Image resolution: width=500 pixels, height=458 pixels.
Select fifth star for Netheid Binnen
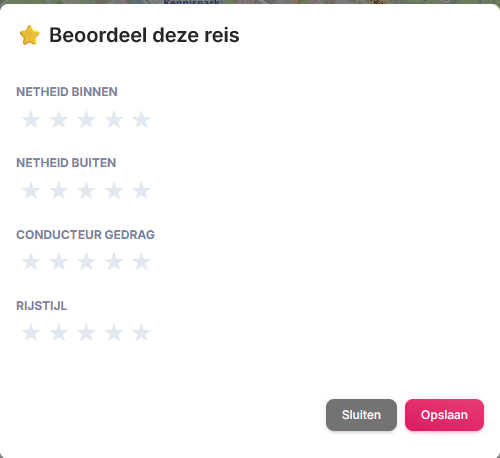[141, 119]
